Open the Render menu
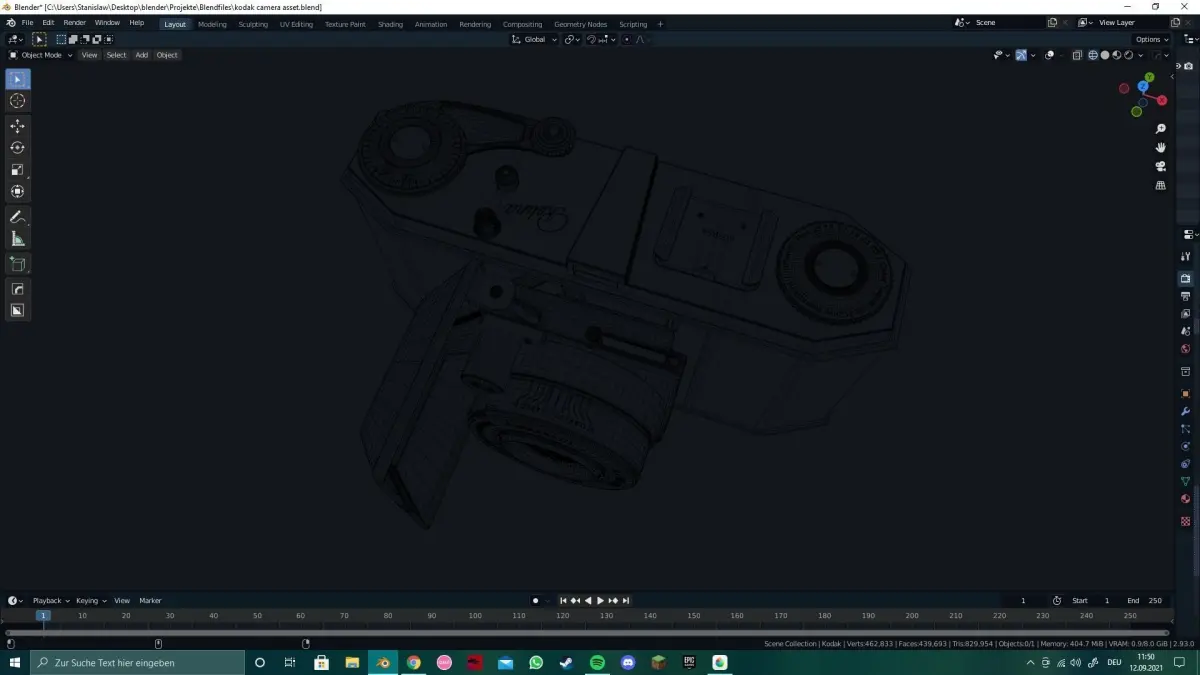 [x=74, y=23]
